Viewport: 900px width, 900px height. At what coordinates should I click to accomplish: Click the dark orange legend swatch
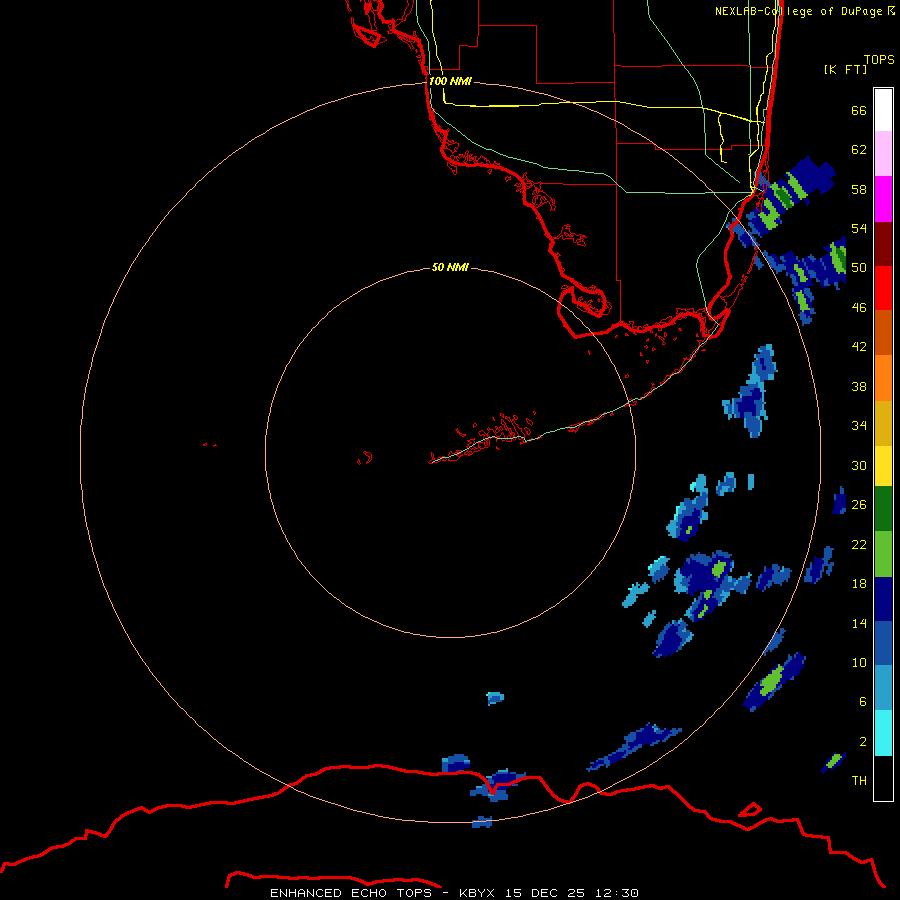click(883, 332)
